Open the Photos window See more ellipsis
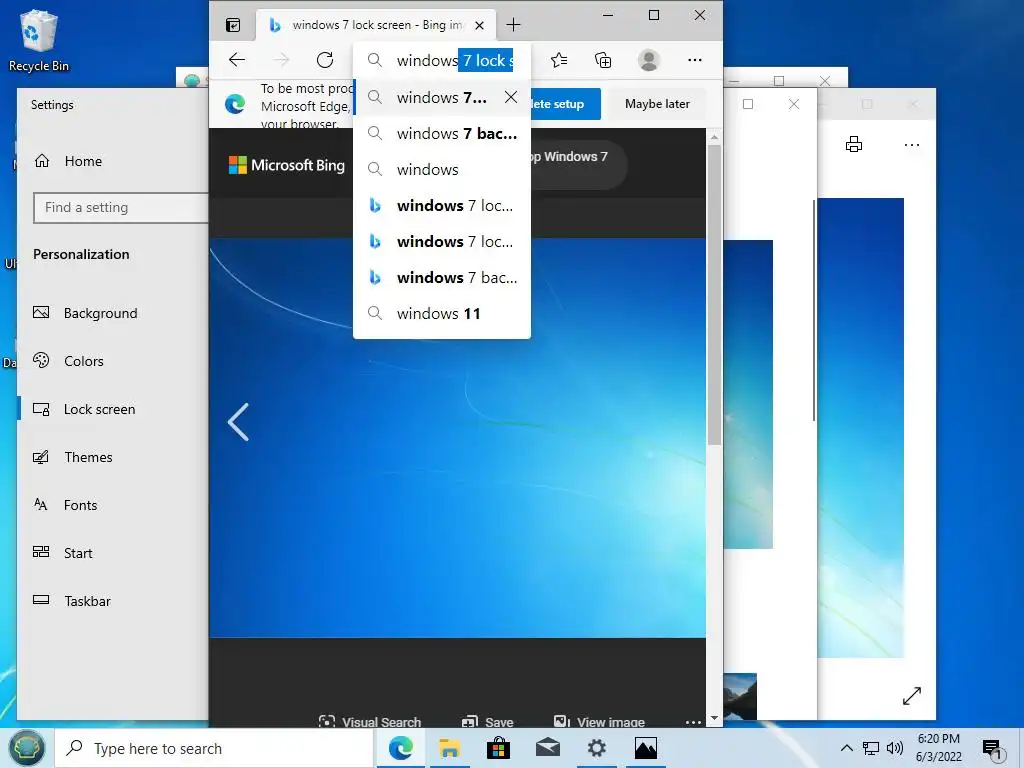Screen dimensions: 1024x768 coord(912,144)
